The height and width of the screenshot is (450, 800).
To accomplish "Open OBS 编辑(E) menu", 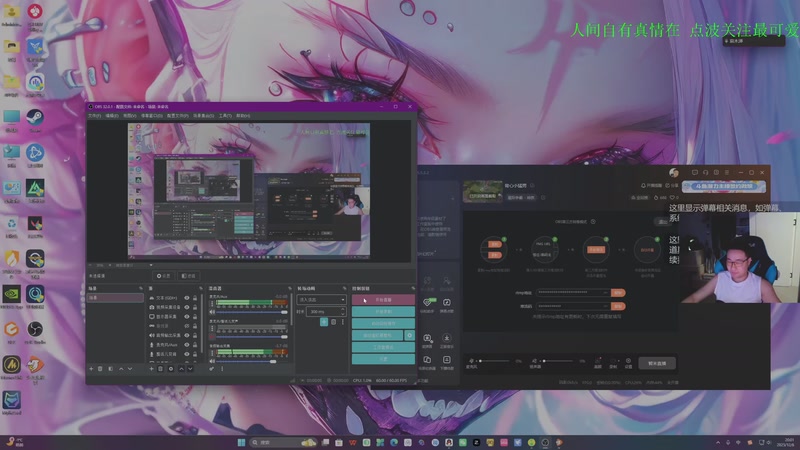I will (x=112, y=116).
